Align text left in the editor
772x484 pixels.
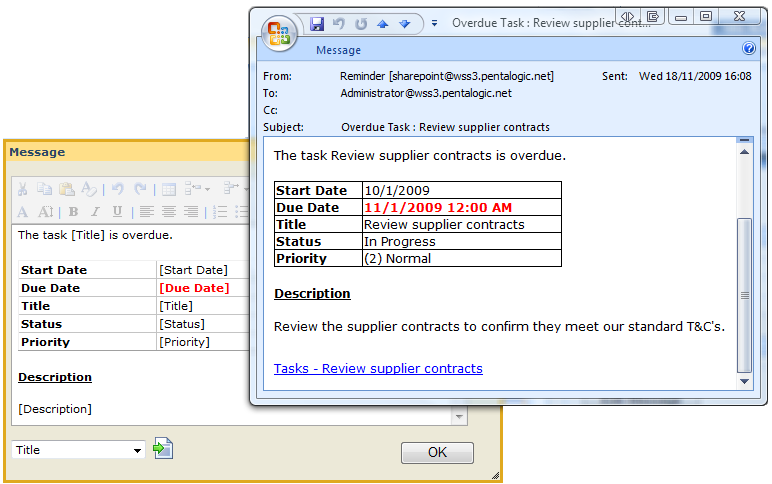click(146, 212)
